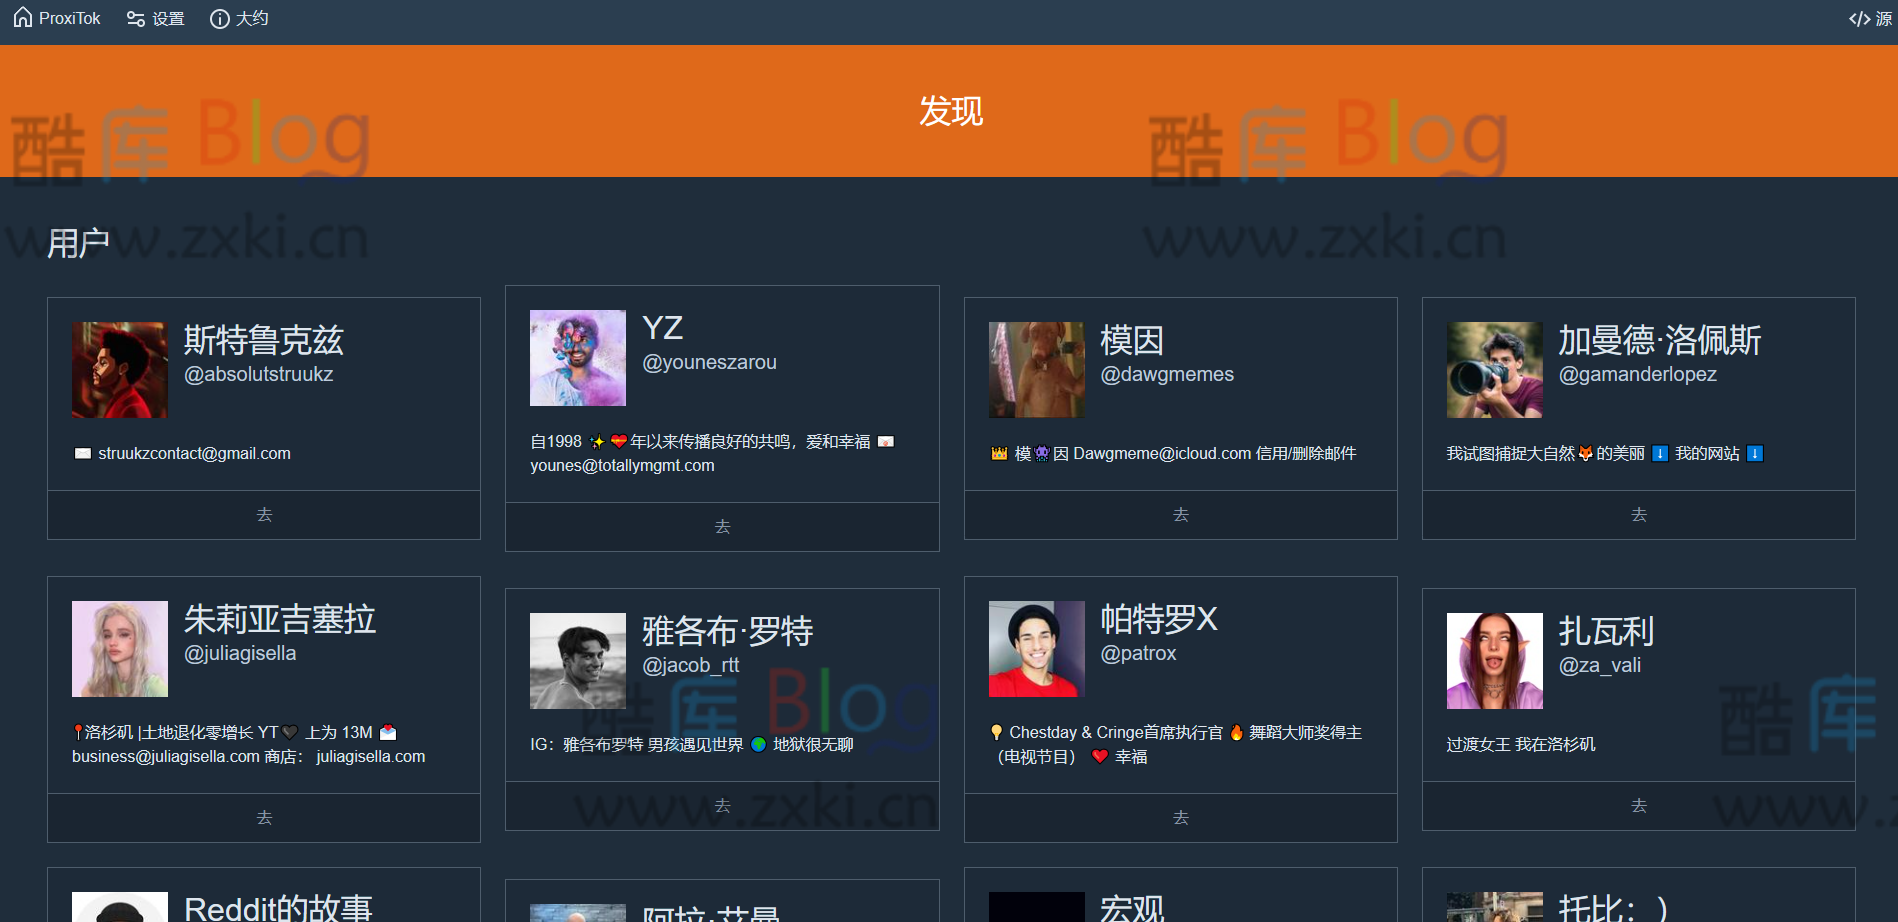Click the @dawgmemes username
Image resolution: width=1898 pixels, height=922 pixels.
[1167, 374]
